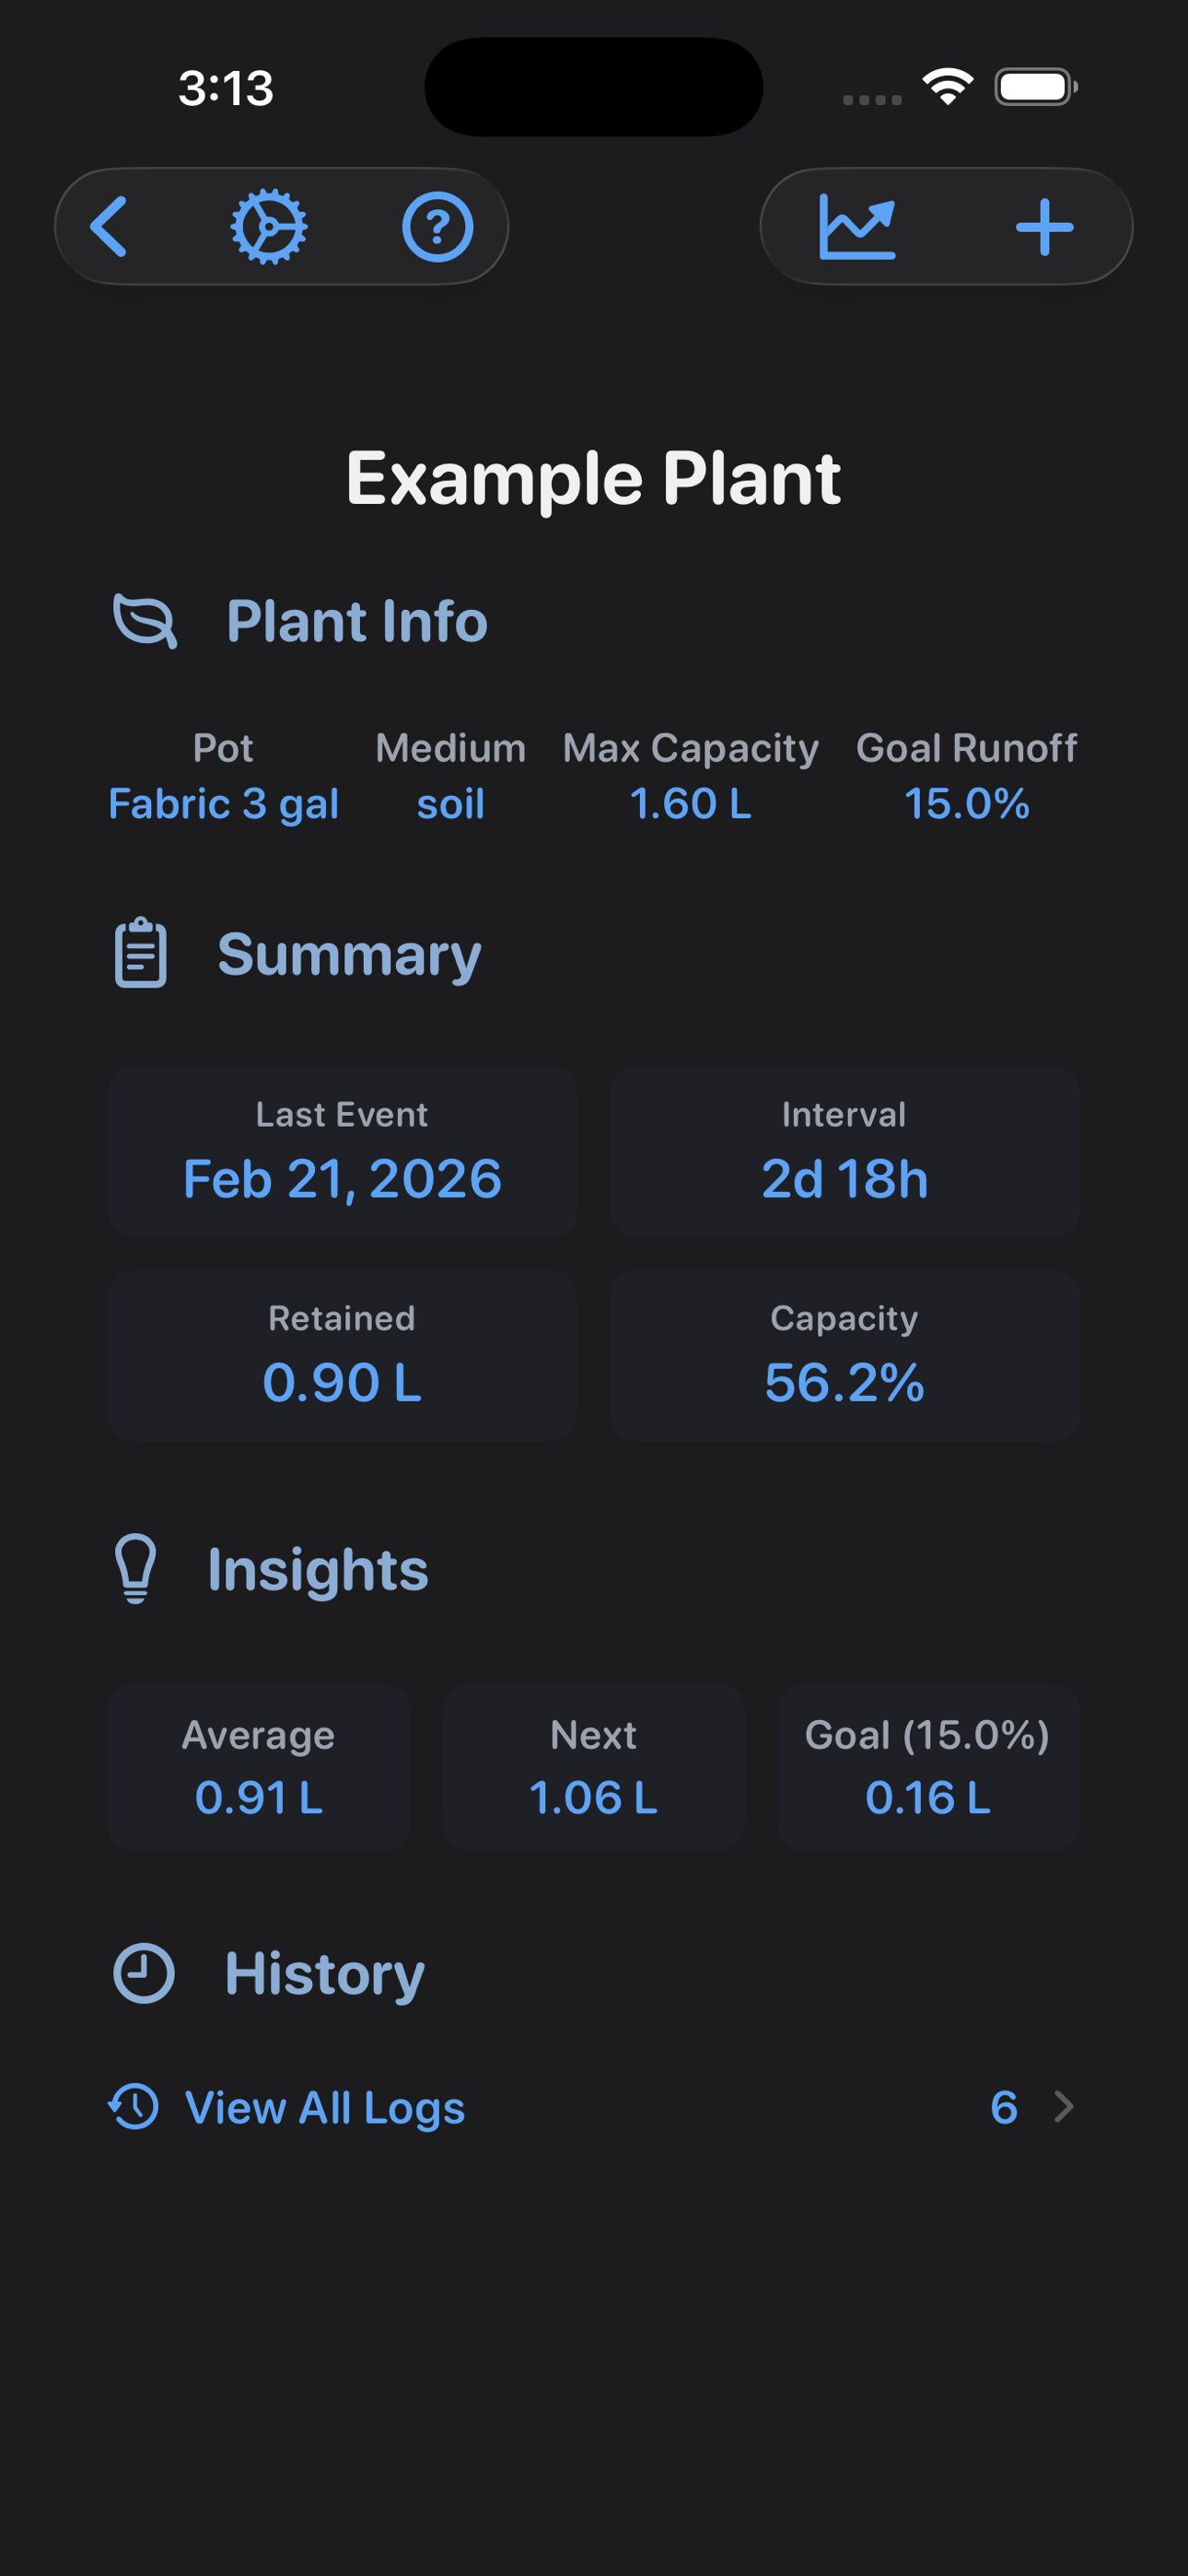
Task: Tap the Summary clipboard icon
Action: [141, 953]
